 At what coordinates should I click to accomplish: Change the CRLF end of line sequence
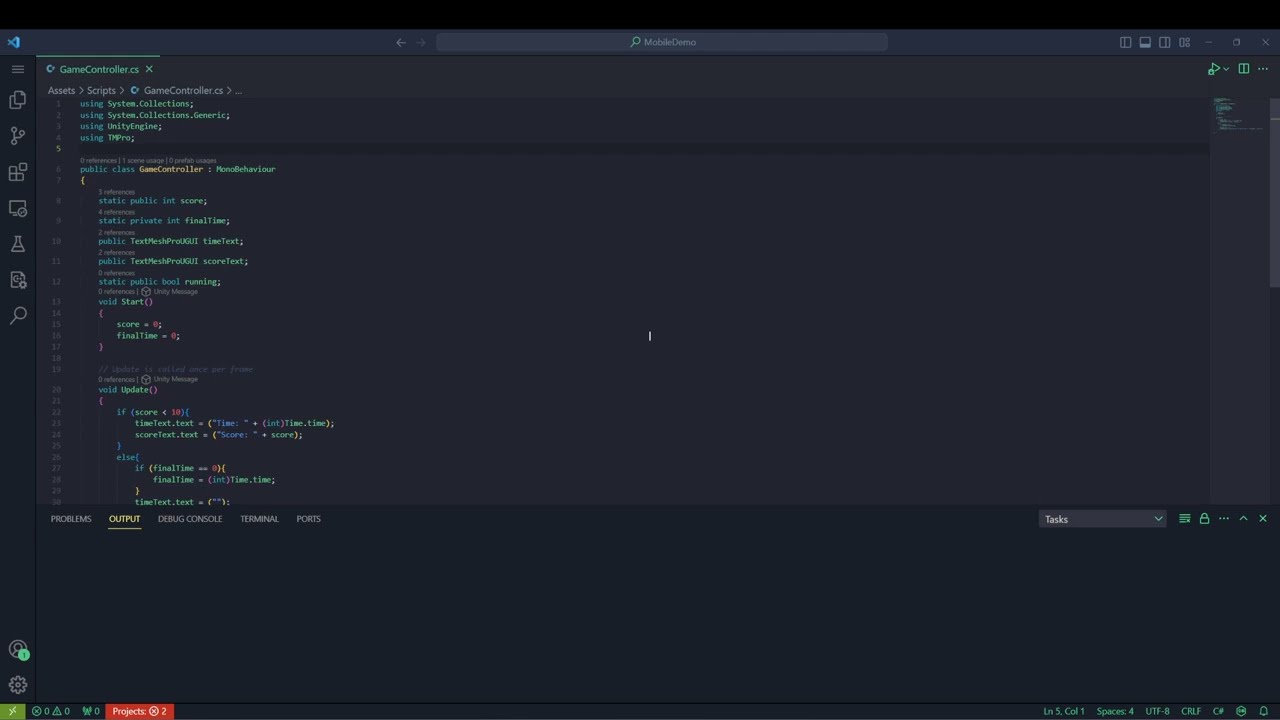click(1191, 711)
